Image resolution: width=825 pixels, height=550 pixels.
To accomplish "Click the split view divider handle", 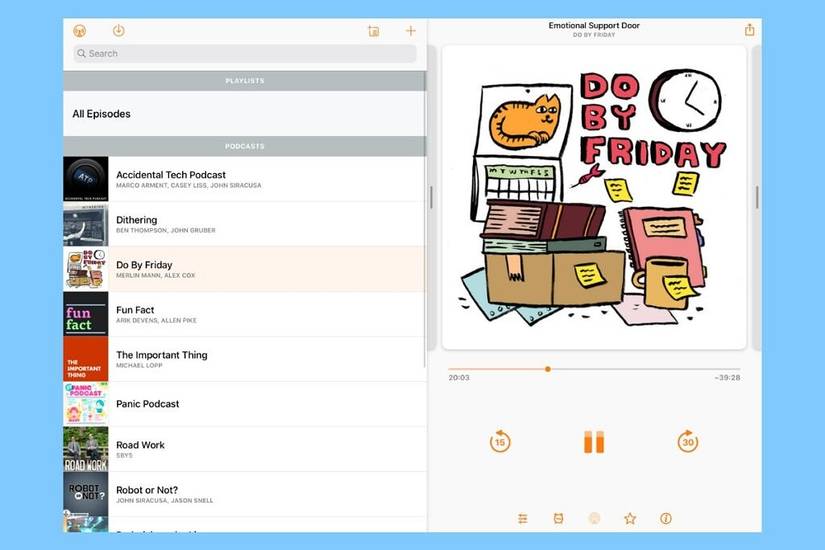I will tap(431, 197).
